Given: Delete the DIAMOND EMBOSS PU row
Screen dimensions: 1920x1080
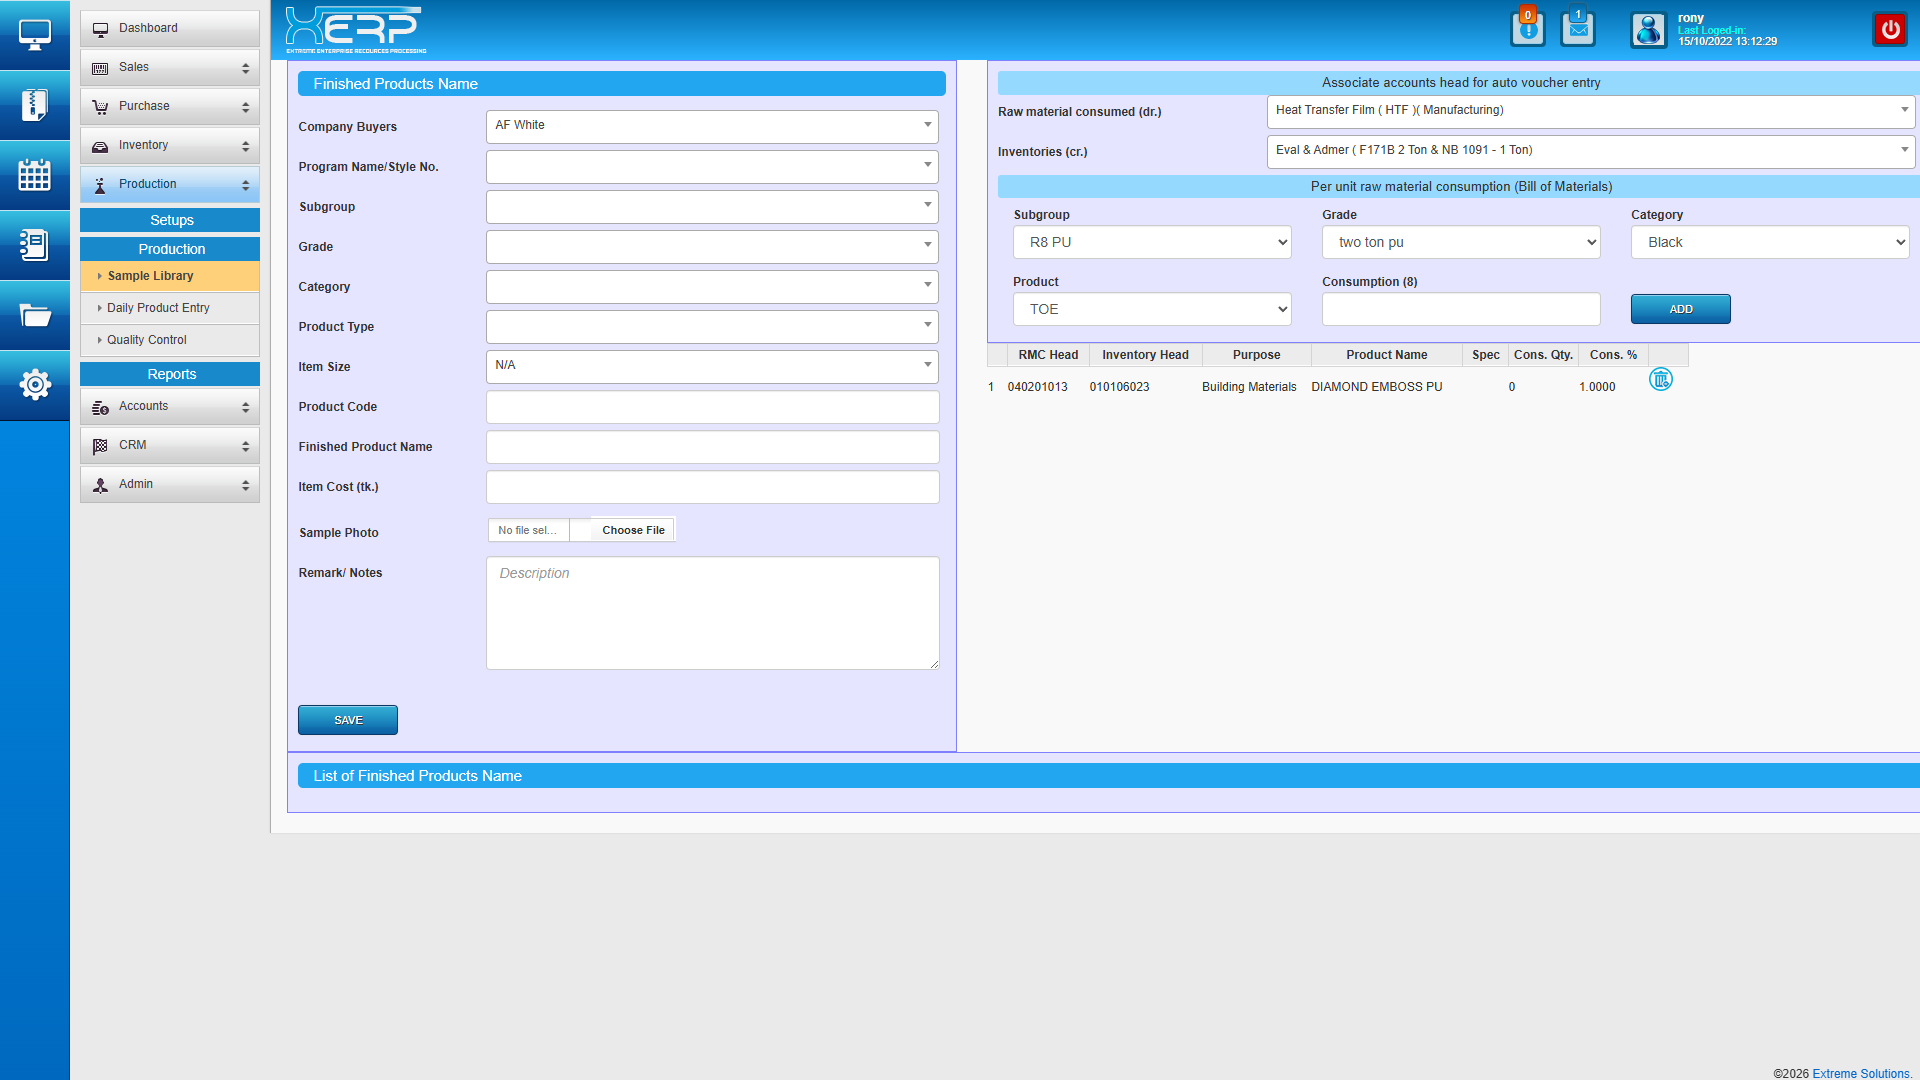Looking at the screenshot, I should [x=1660, y=380].
